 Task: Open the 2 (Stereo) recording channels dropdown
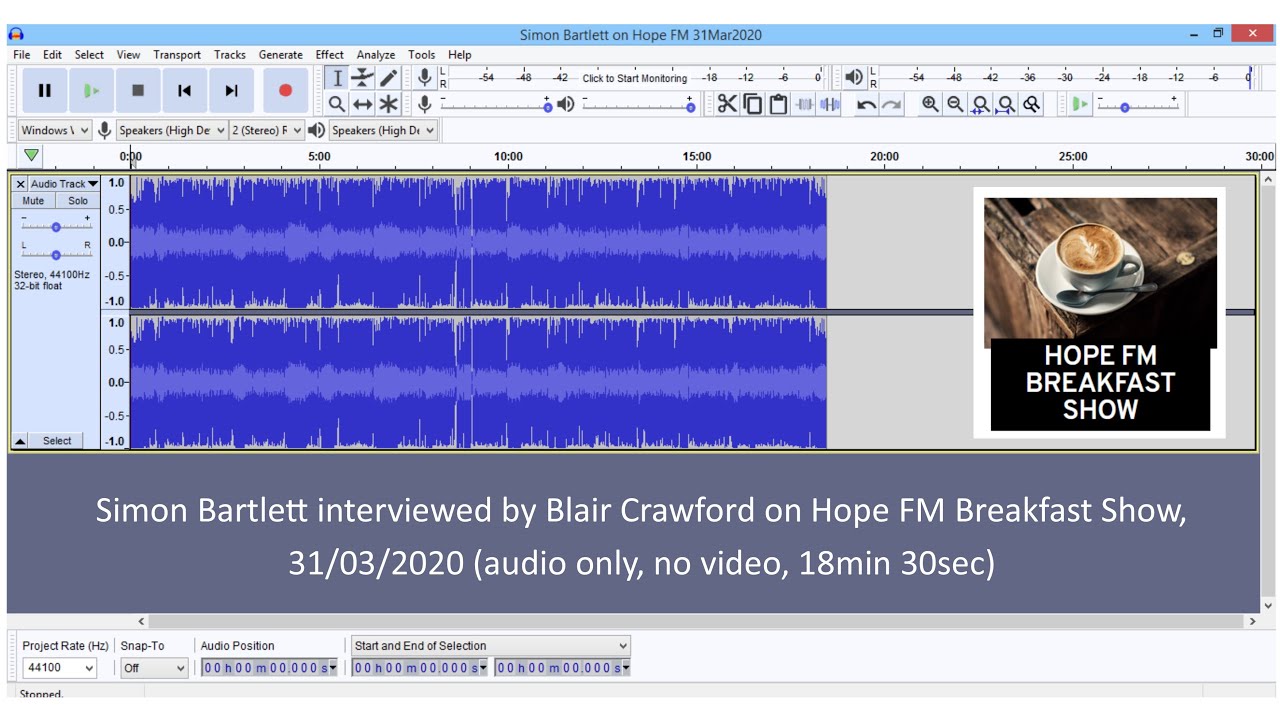click(267, 130)
